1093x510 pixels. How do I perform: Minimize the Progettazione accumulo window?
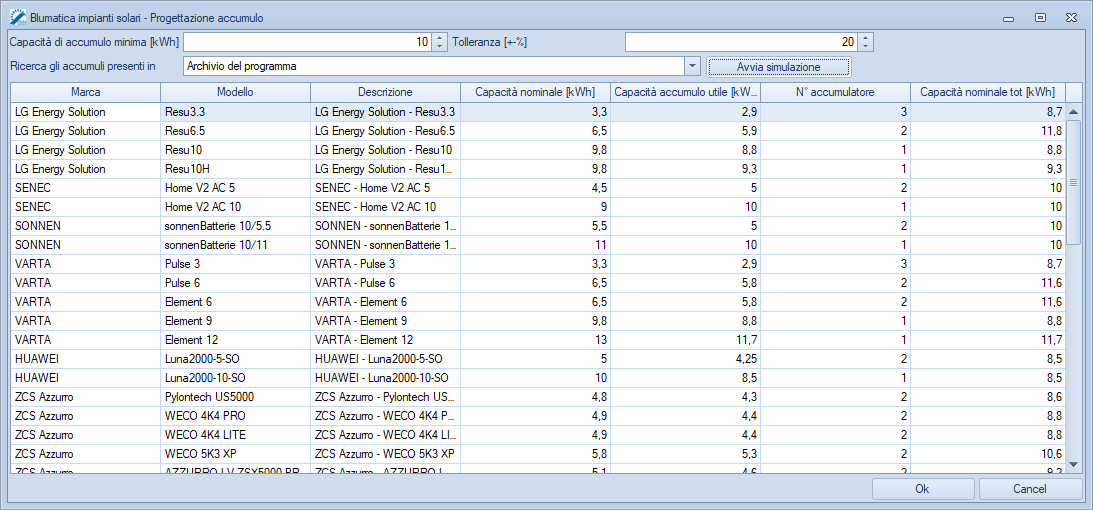coord(1008,18)
